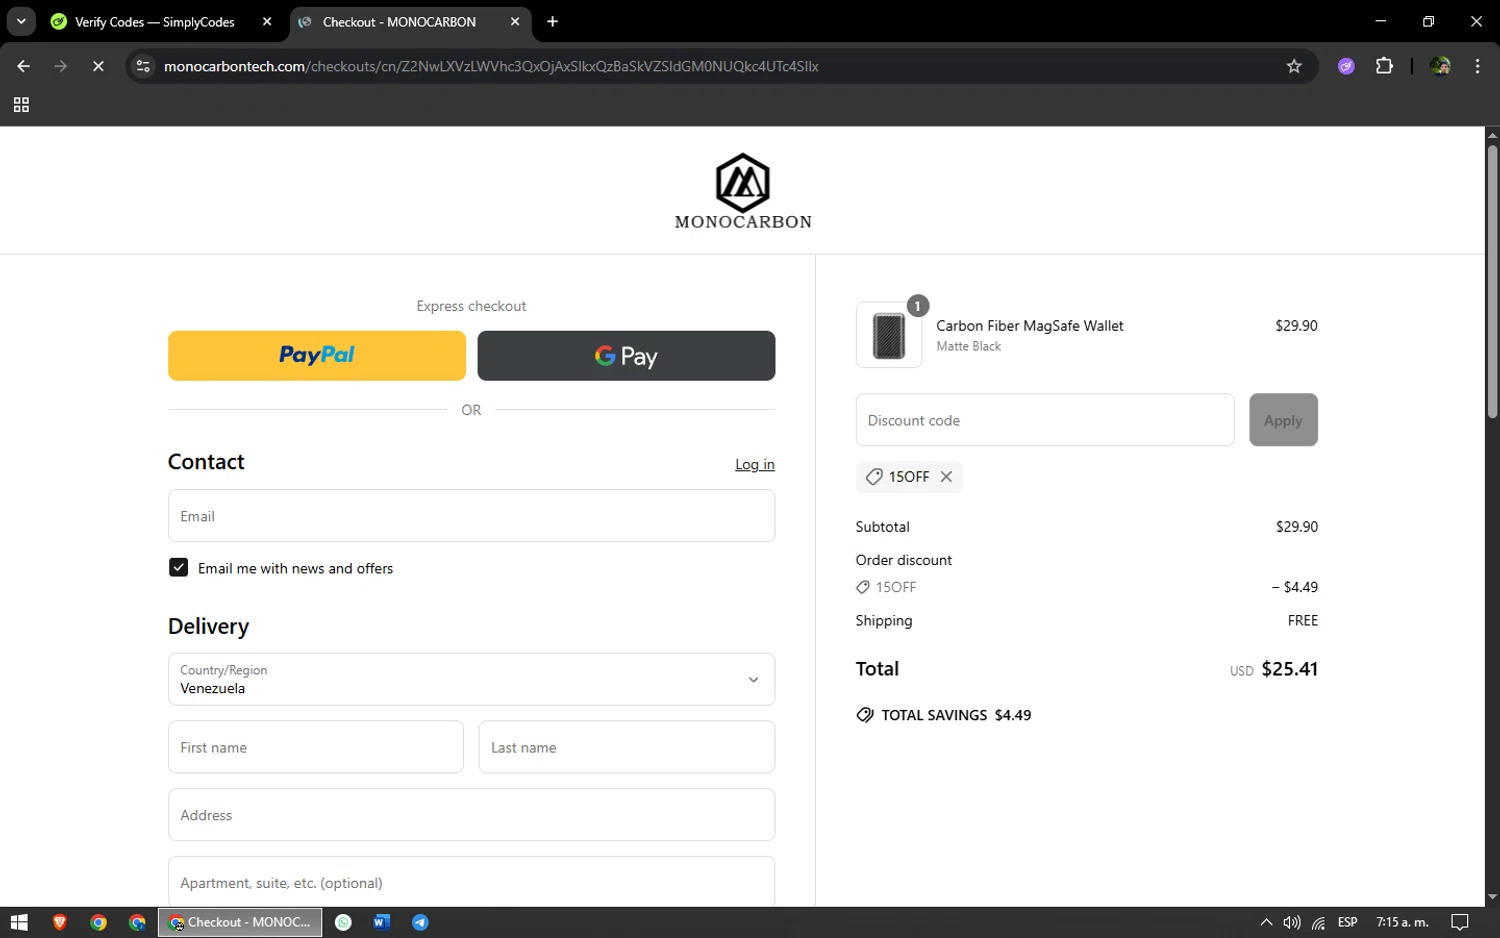The width and height of the screenshot is (1500, 938).
Task: Pay with PayPal express checkout
Action: coord(317,356)
